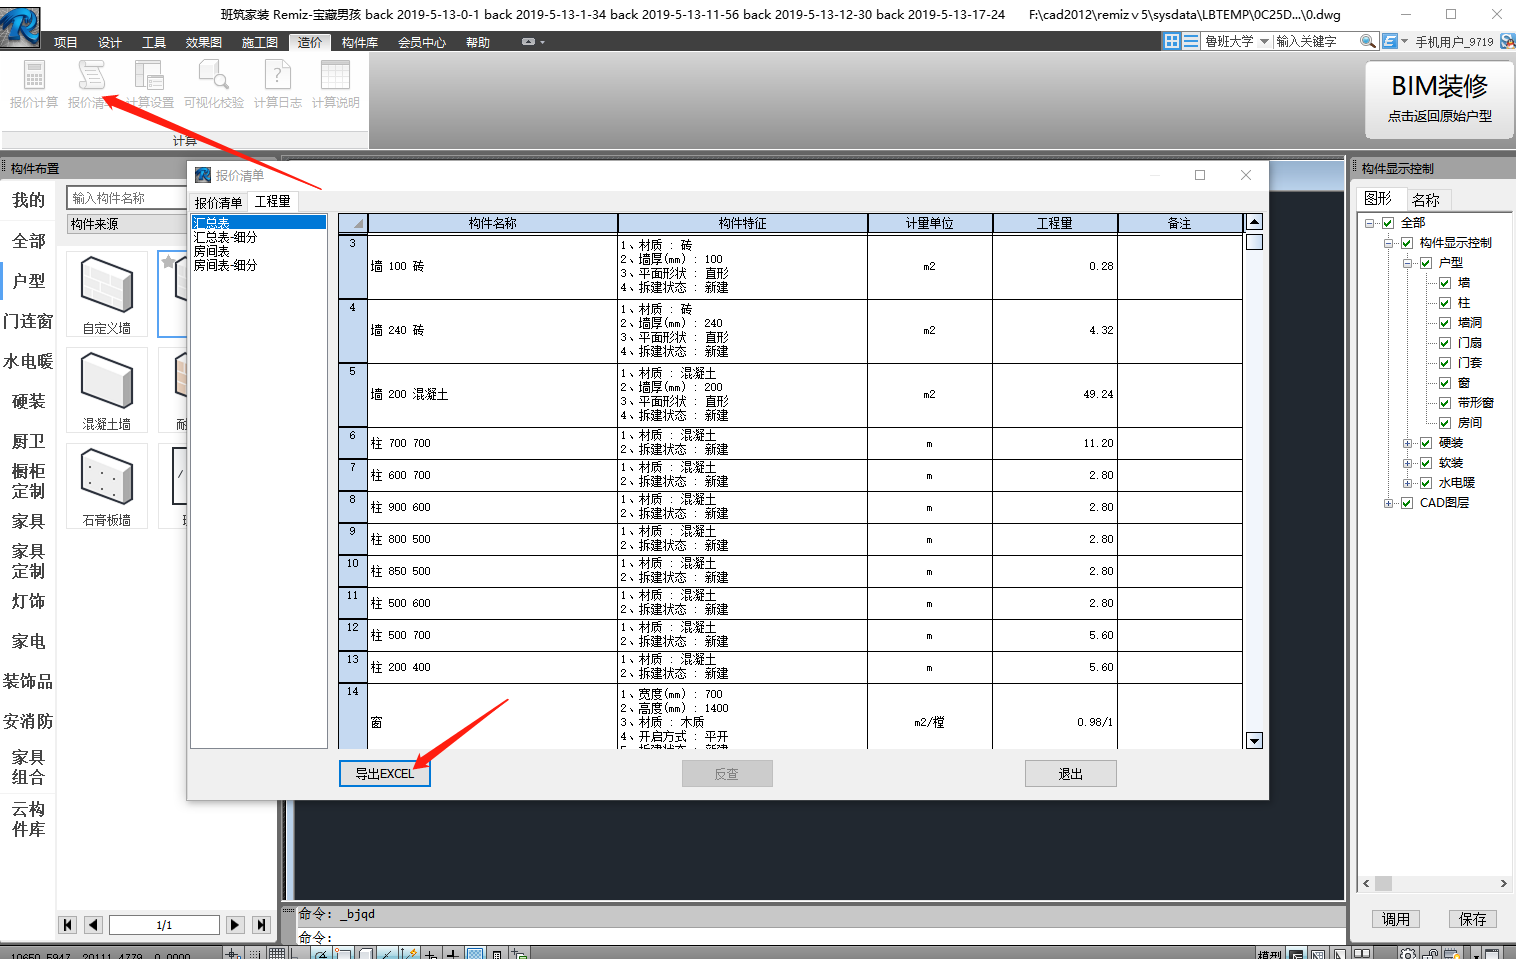Click BIM装修 return-to-original-layout button
Image resolution: width=1516 pixels, height=959 pixels.
pos(1439,98)
